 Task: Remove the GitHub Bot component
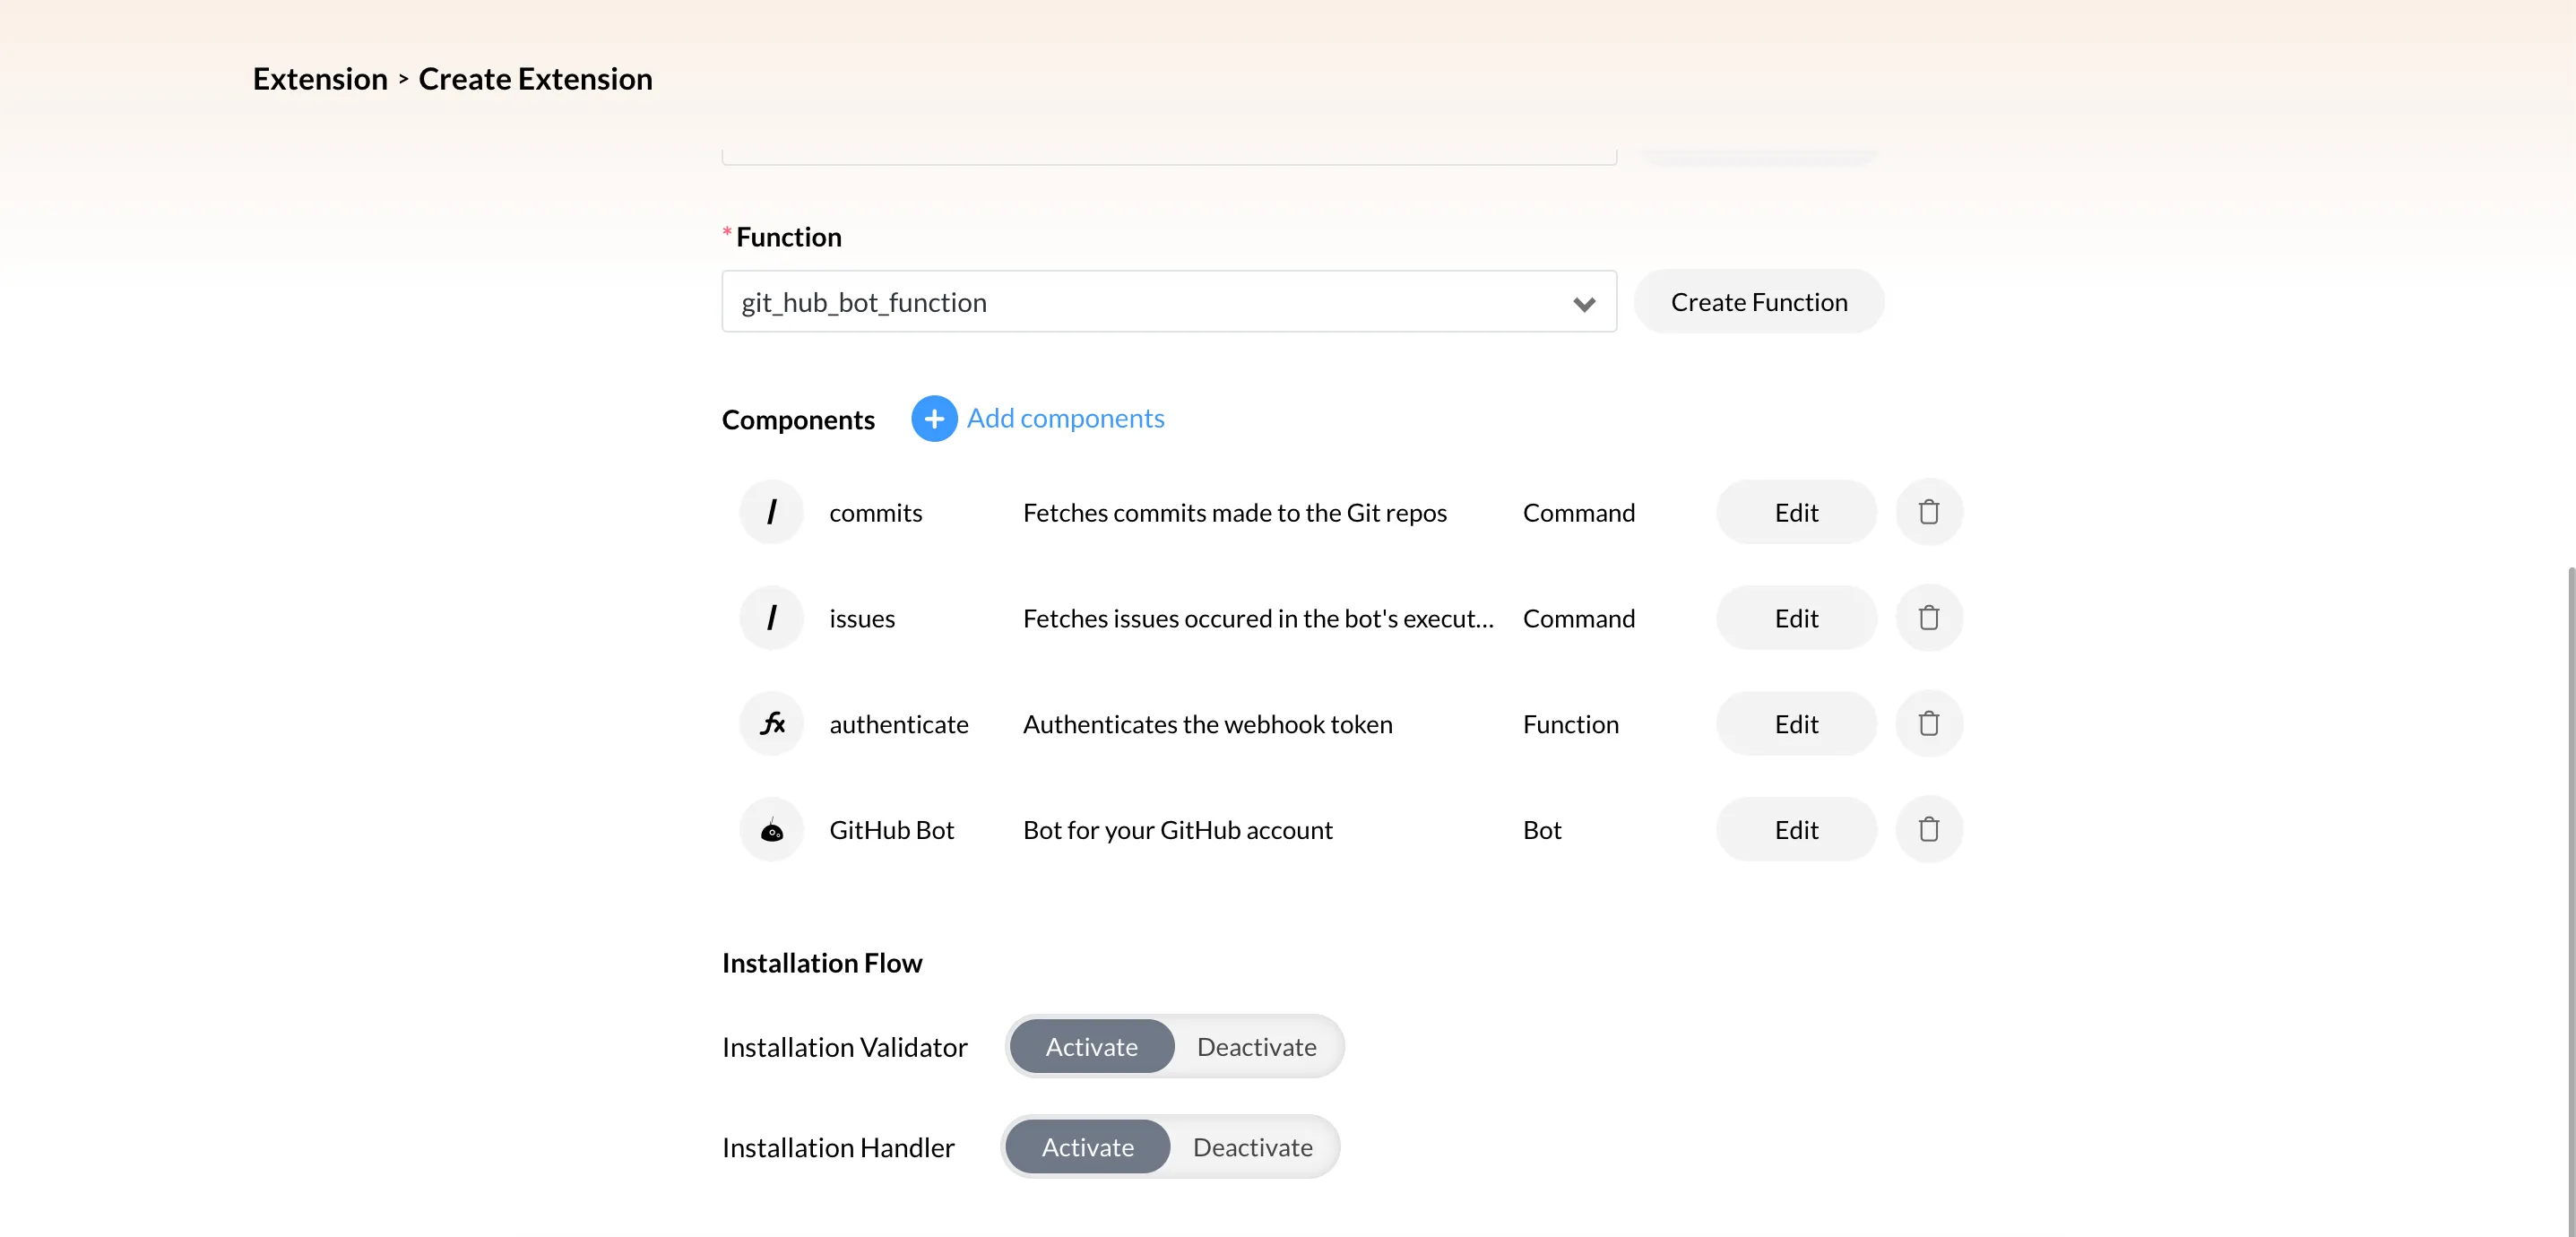(x=1928, y=830)
